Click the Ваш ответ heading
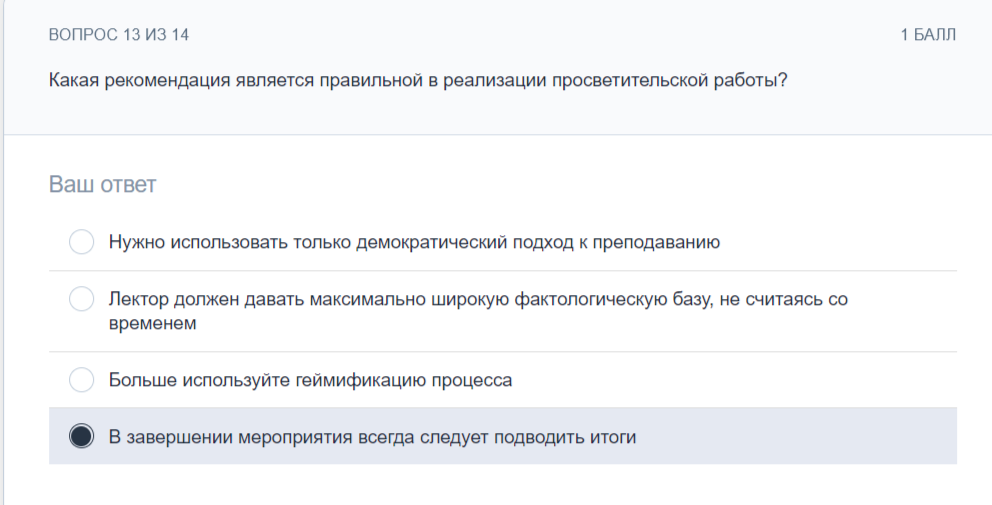This screenshot has width=992, height=505. click(x=102, y=184)
